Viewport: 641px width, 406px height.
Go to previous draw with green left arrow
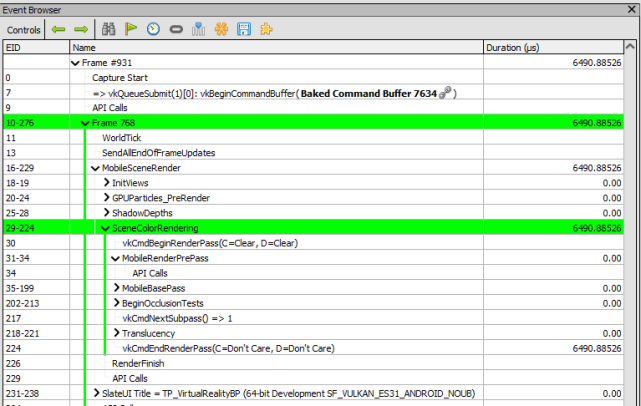58,29
